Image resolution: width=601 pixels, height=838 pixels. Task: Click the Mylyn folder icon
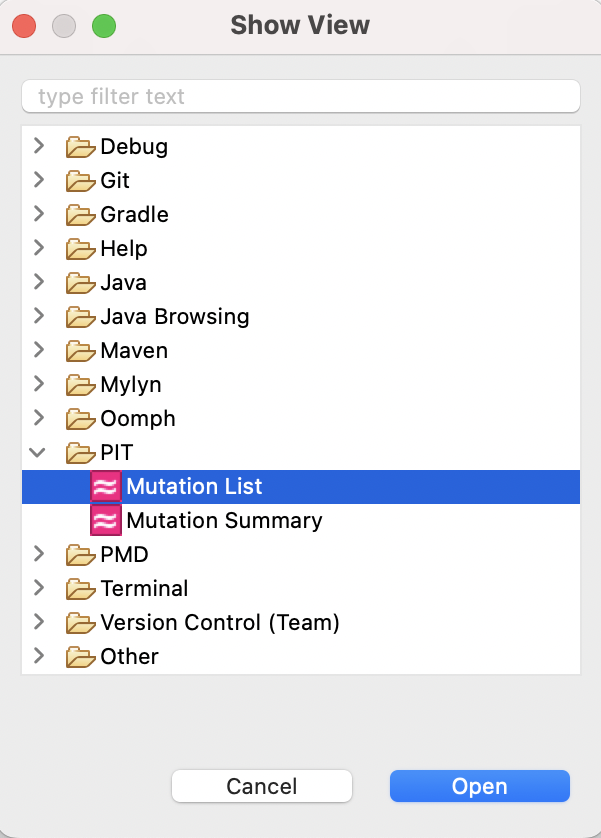pos(80,385)
